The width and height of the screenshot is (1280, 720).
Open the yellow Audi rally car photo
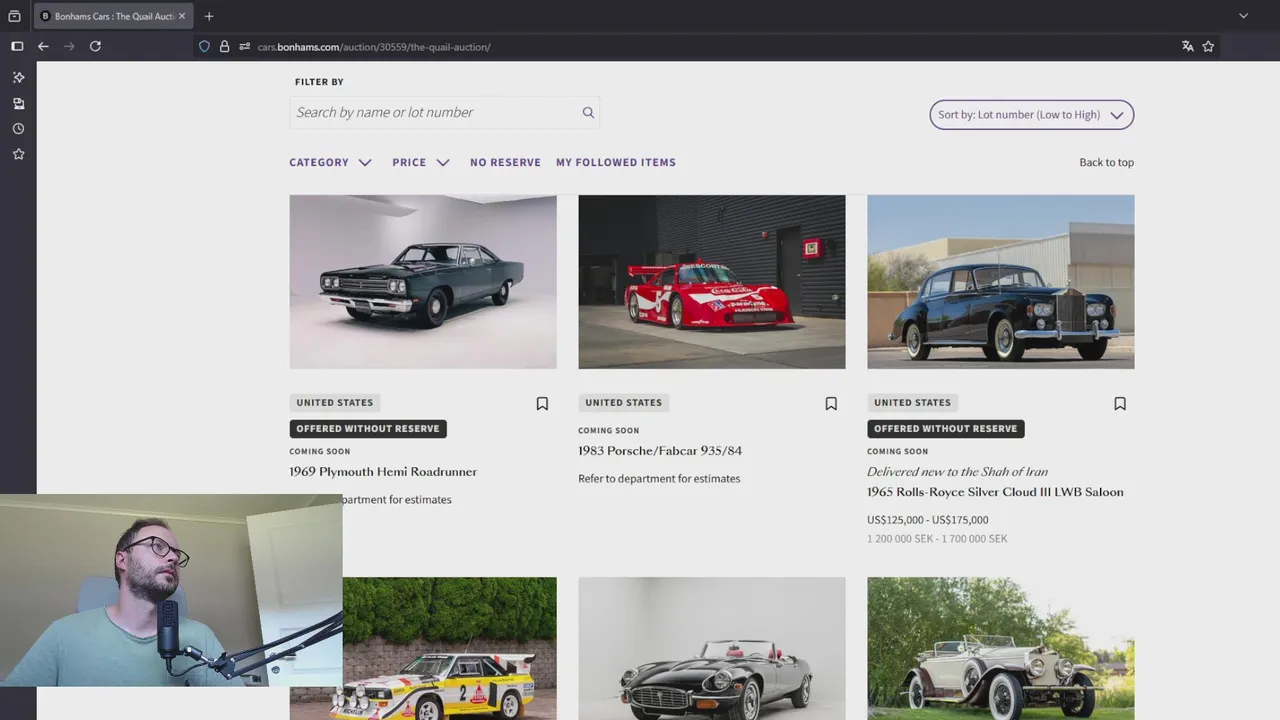450,648
